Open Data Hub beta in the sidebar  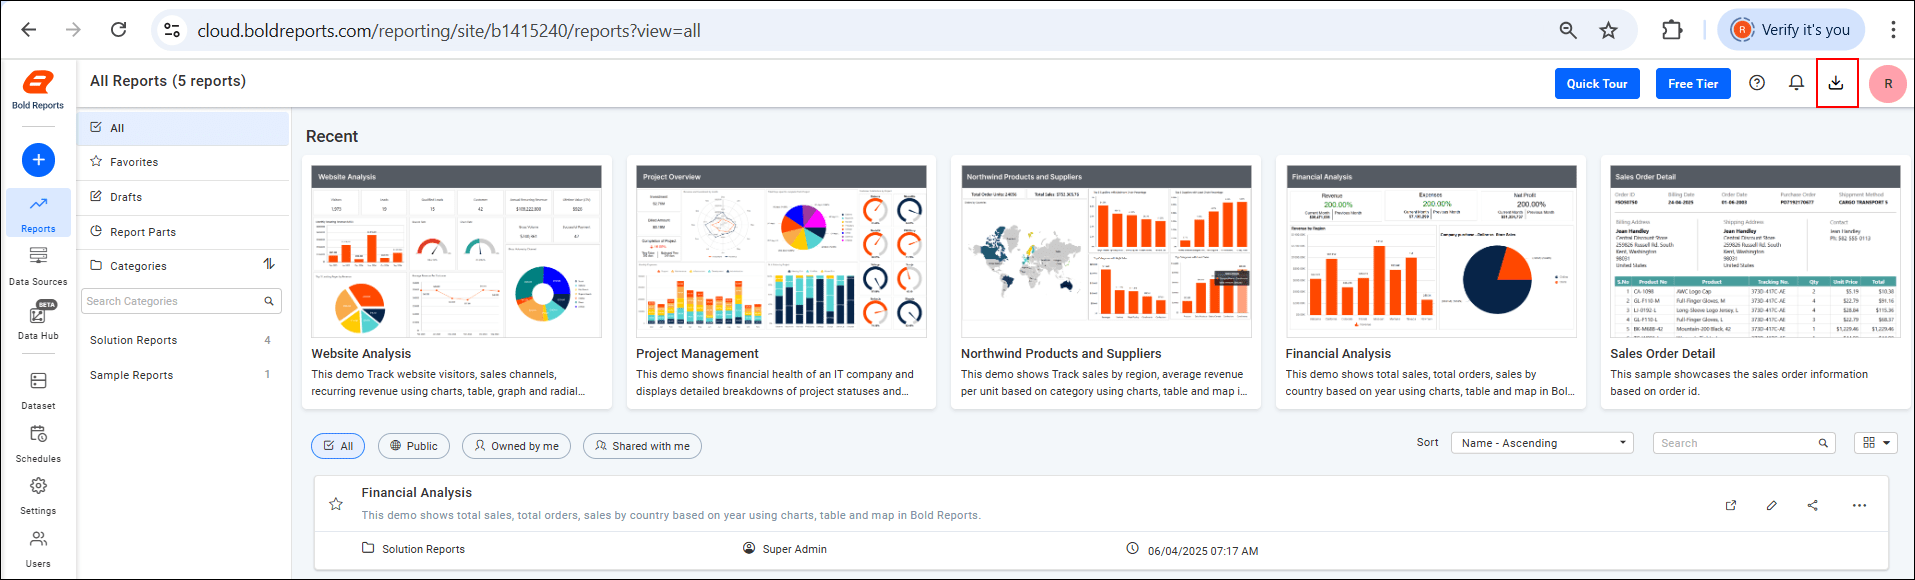[38, 320]
